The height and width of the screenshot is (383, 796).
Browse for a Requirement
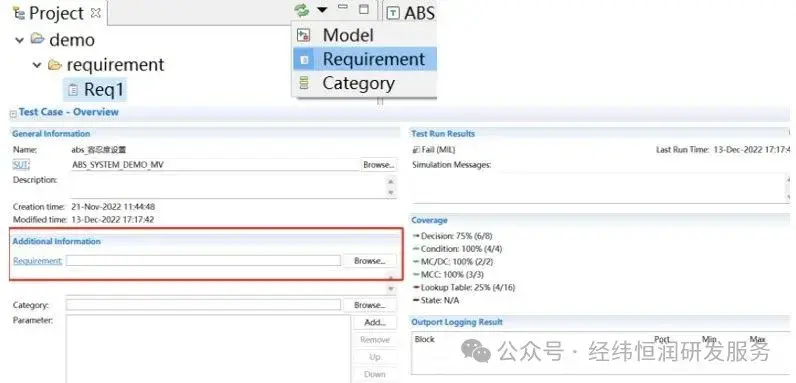click(x=370, y=261)
